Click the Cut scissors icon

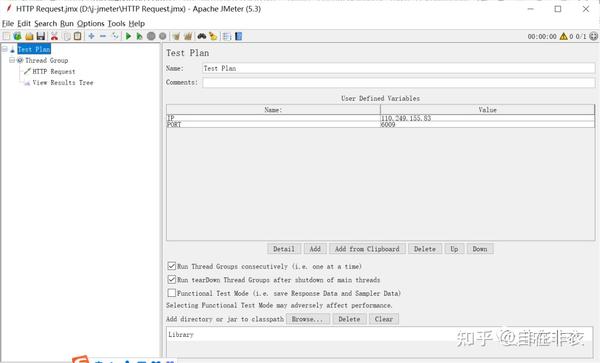click(54, 36)
